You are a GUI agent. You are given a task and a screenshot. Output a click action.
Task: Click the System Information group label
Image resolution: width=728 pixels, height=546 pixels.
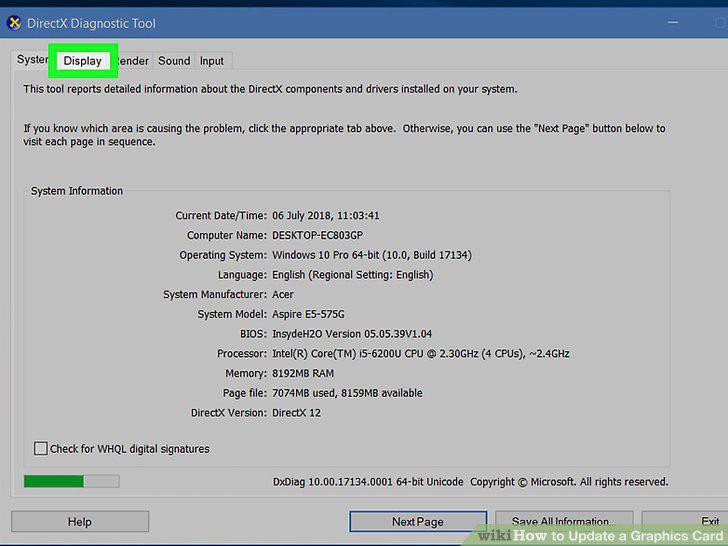point(77,191)
